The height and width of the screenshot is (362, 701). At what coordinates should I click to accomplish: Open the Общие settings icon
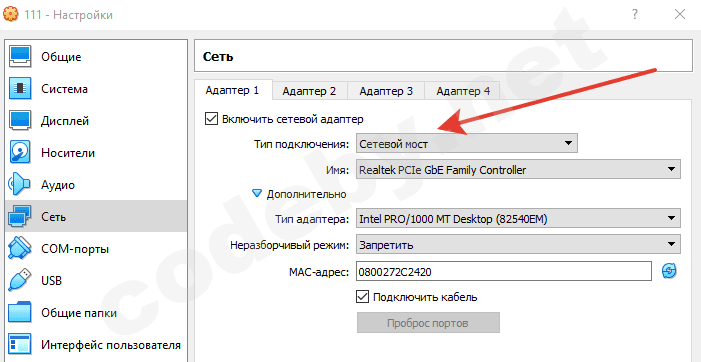click(20, 57)
